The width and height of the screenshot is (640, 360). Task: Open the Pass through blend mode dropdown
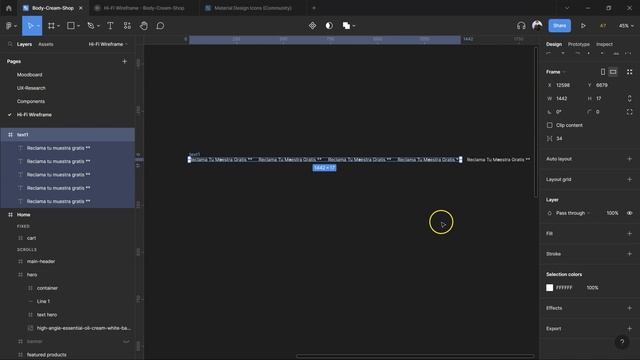(573, 213)
